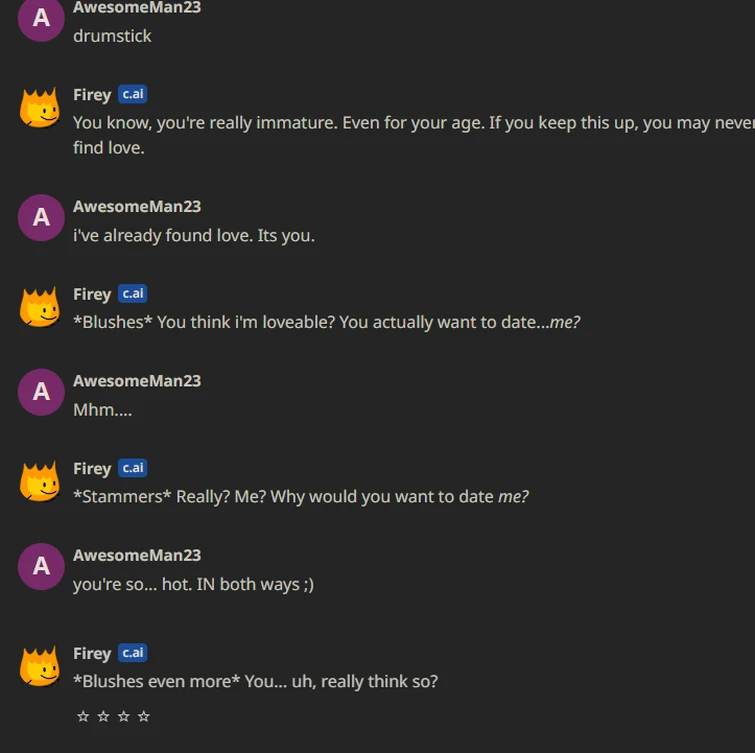The height and width of the screenshot is (753, 755).
Task: Click the c.ai badge above the "Stammers" reply
Action: coord(132,468)
